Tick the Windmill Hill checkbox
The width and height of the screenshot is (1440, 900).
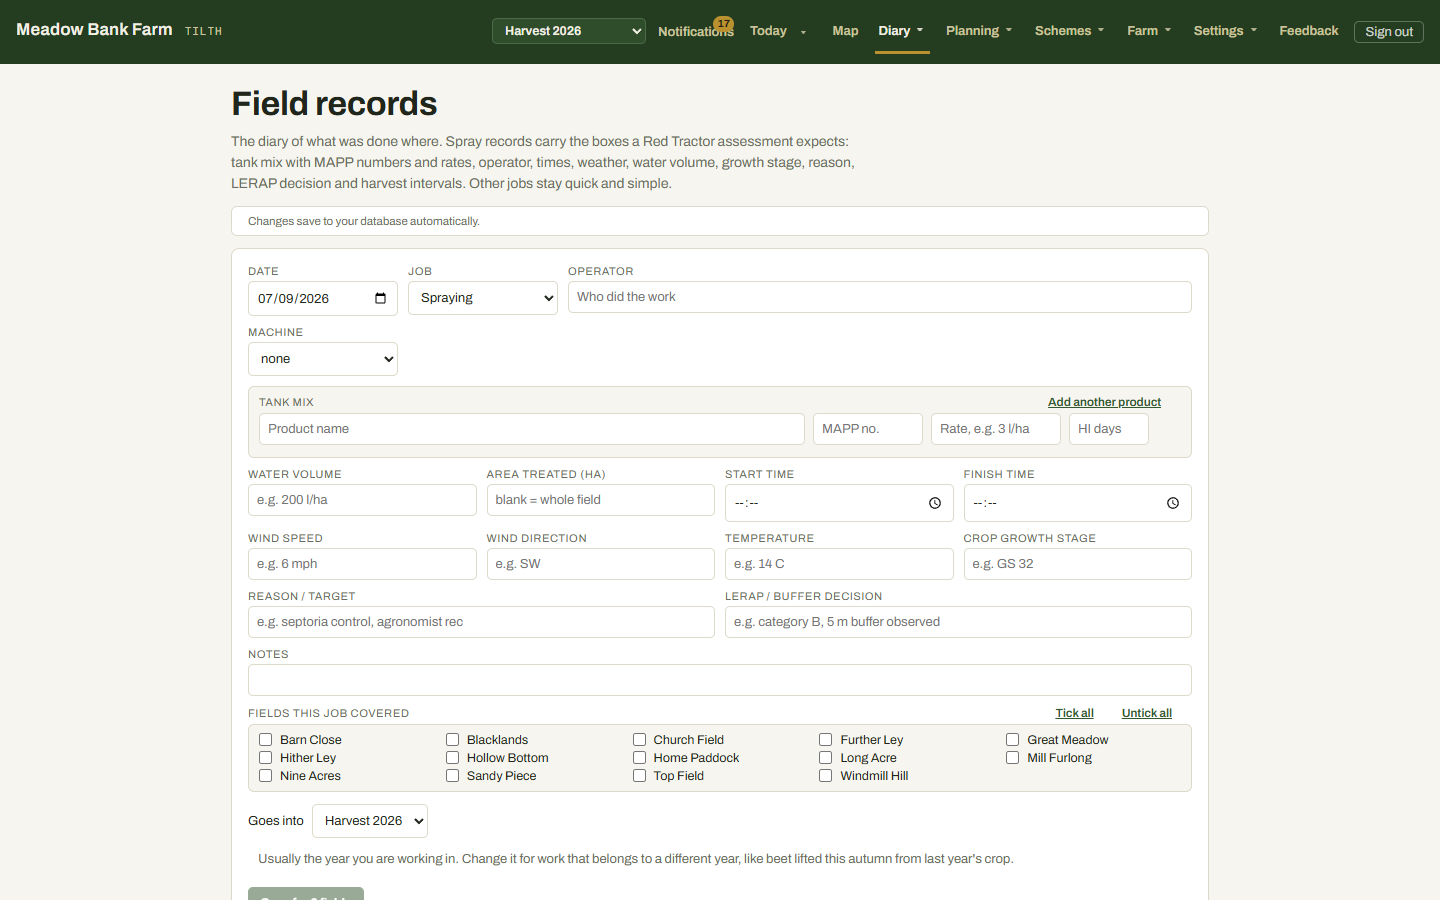(826, 776)
